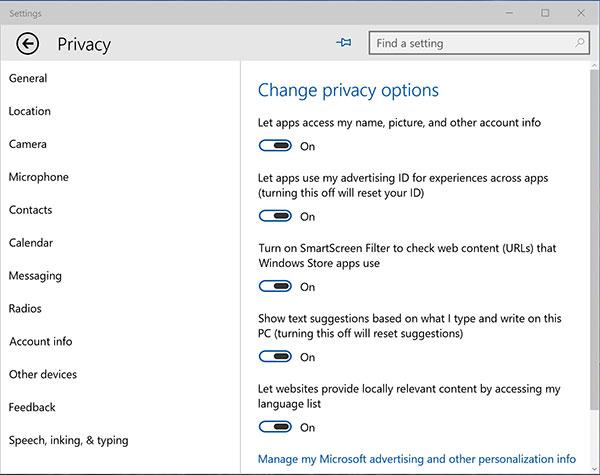Maximize the Settings window
The height and width of the screenshot is (475, 600).
pyautogui.click(x=545, y=13)
